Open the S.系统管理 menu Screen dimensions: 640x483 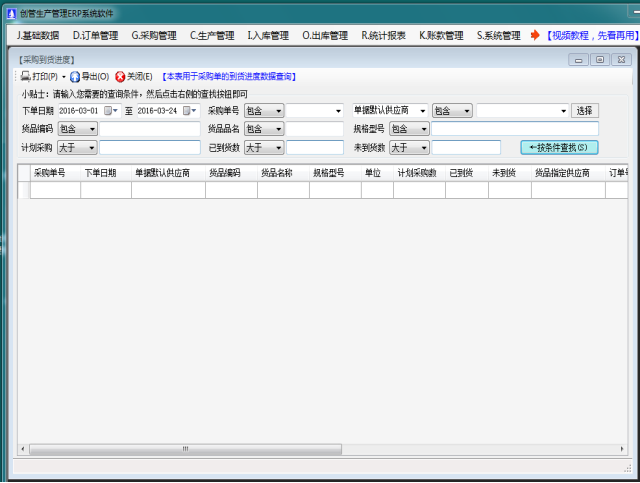[x=498, y=35]
